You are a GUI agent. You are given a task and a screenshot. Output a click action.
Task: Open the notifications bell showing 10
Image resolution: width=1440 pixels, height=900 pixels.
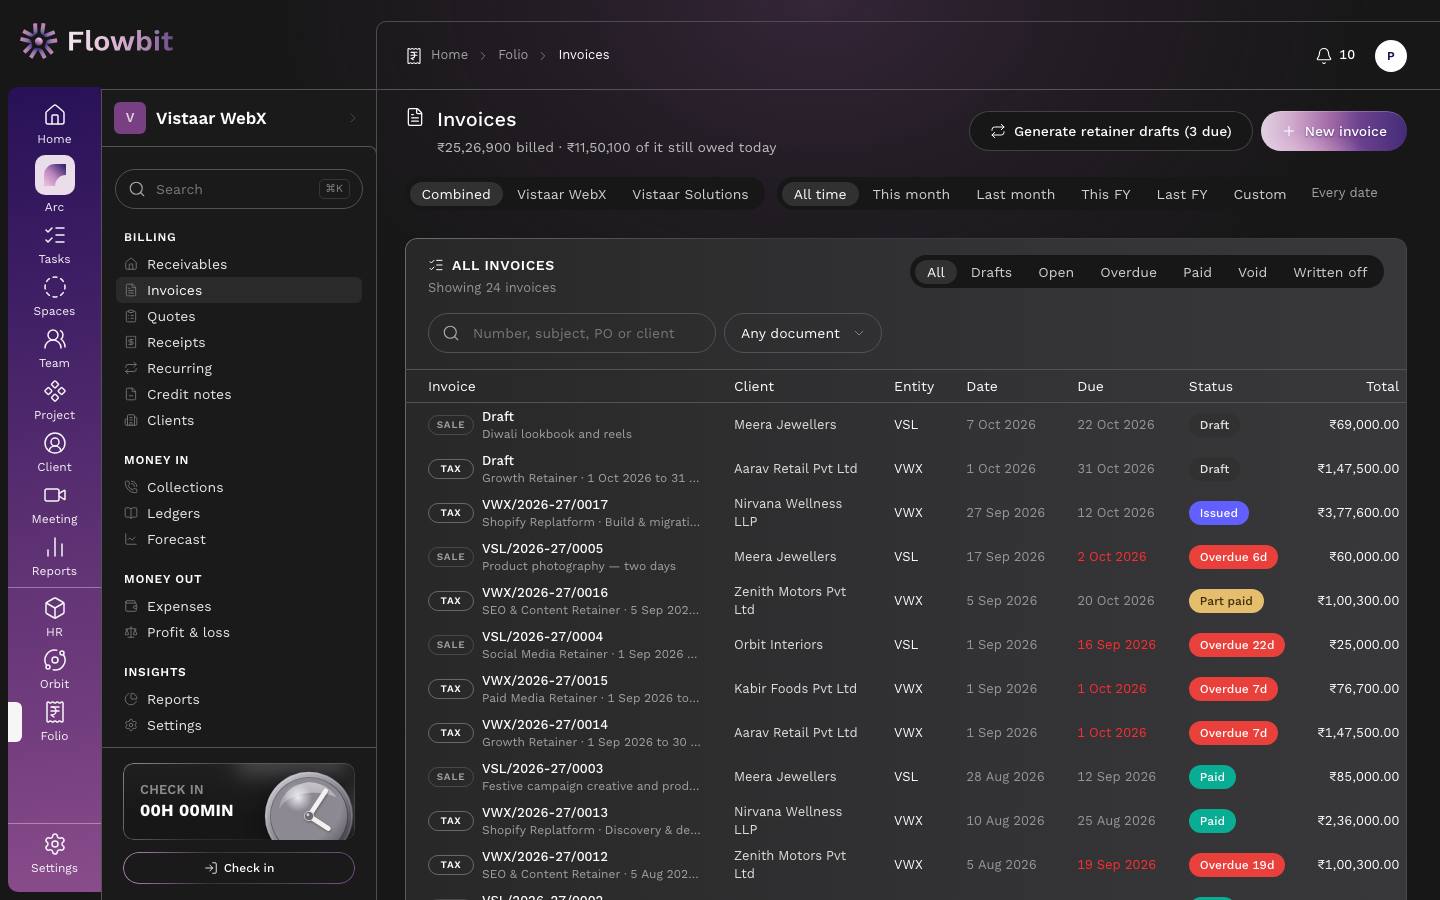(1335, 55)
